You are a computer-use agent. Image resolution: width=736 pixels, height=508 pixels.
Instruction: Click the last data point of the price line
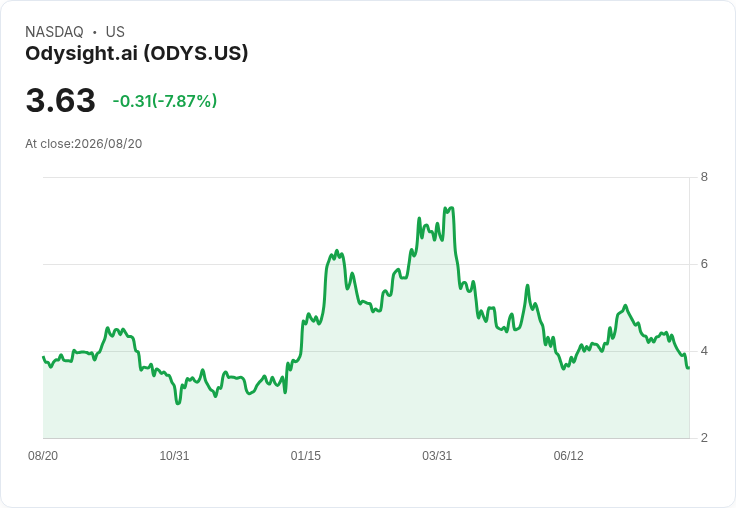[x=688, y=368]
